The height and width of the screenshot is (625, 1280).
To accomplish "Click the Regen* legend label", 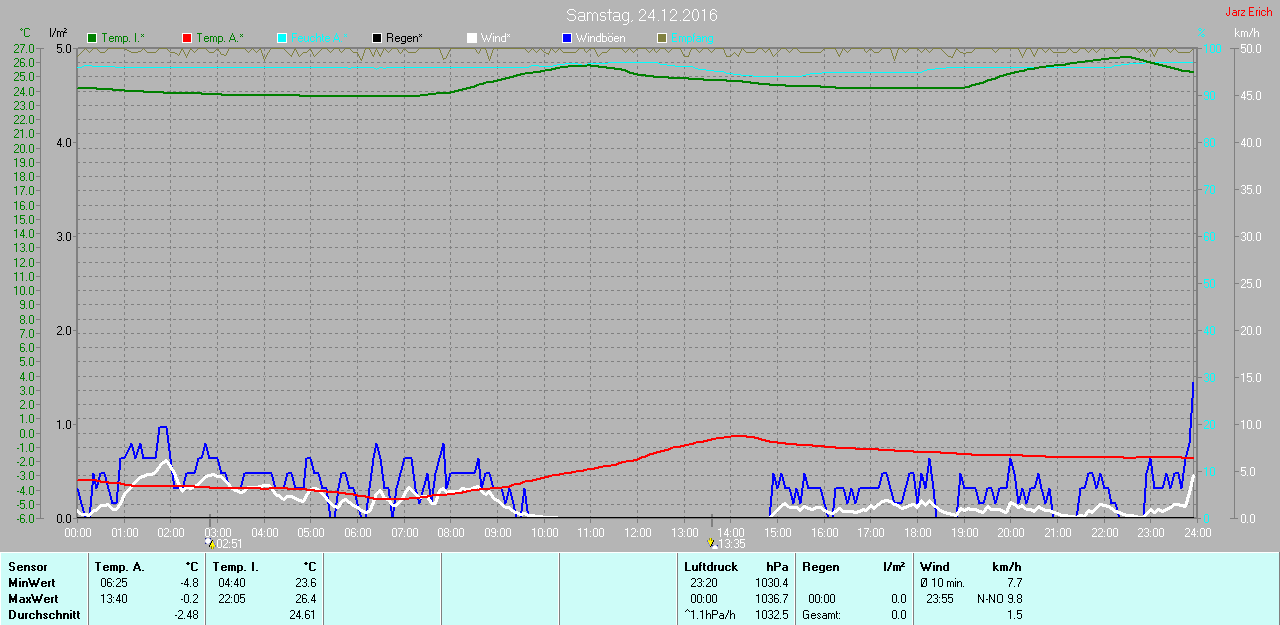I will coord(404,38).
